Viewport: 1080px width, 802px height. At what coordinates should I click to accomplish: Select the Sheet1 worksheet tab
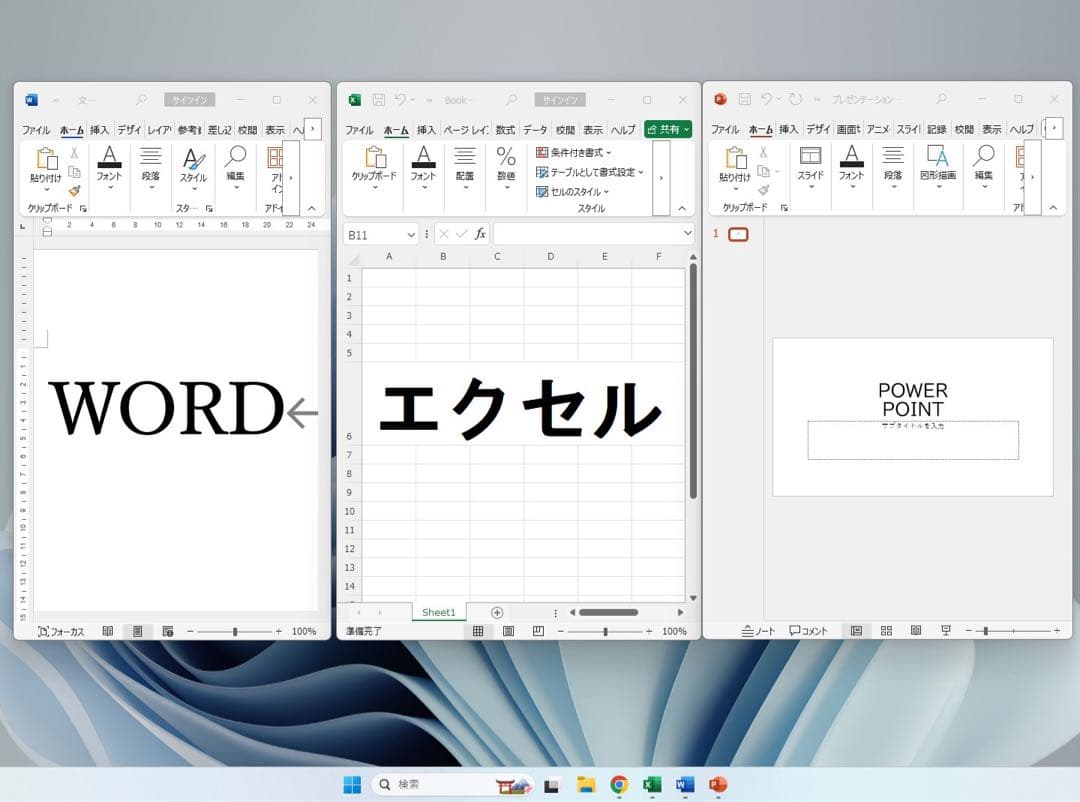click(x=438, y=612)
